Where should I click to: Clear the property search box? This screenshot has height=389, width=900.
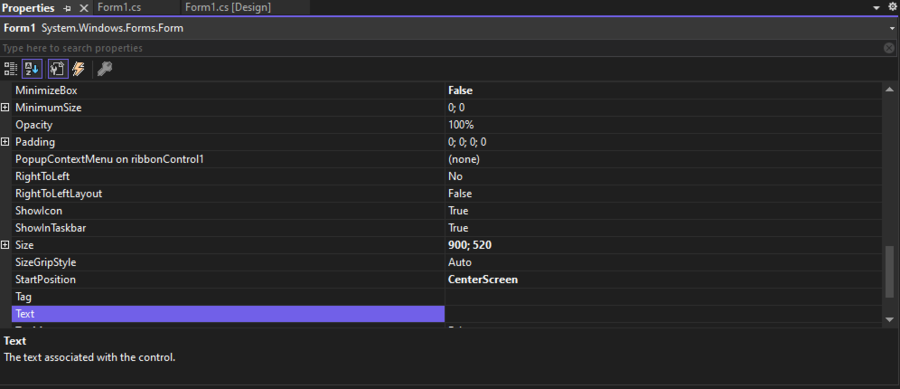point(889,48)
